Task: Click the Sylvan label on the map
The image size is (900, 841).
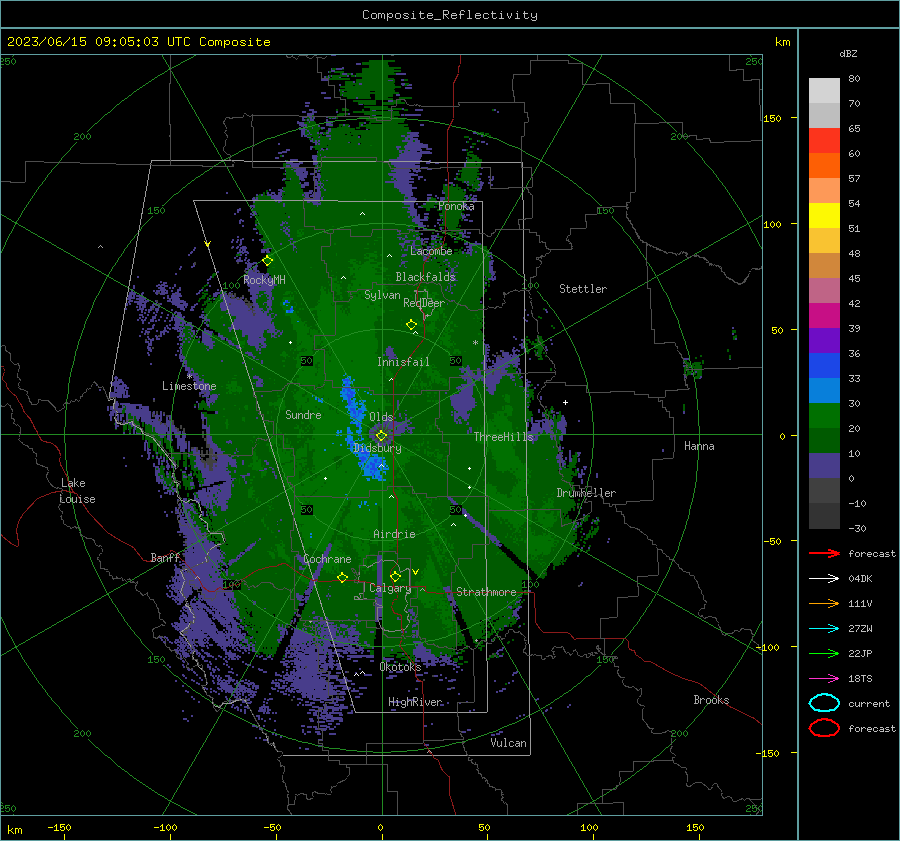Action: (x=382, y=295)
